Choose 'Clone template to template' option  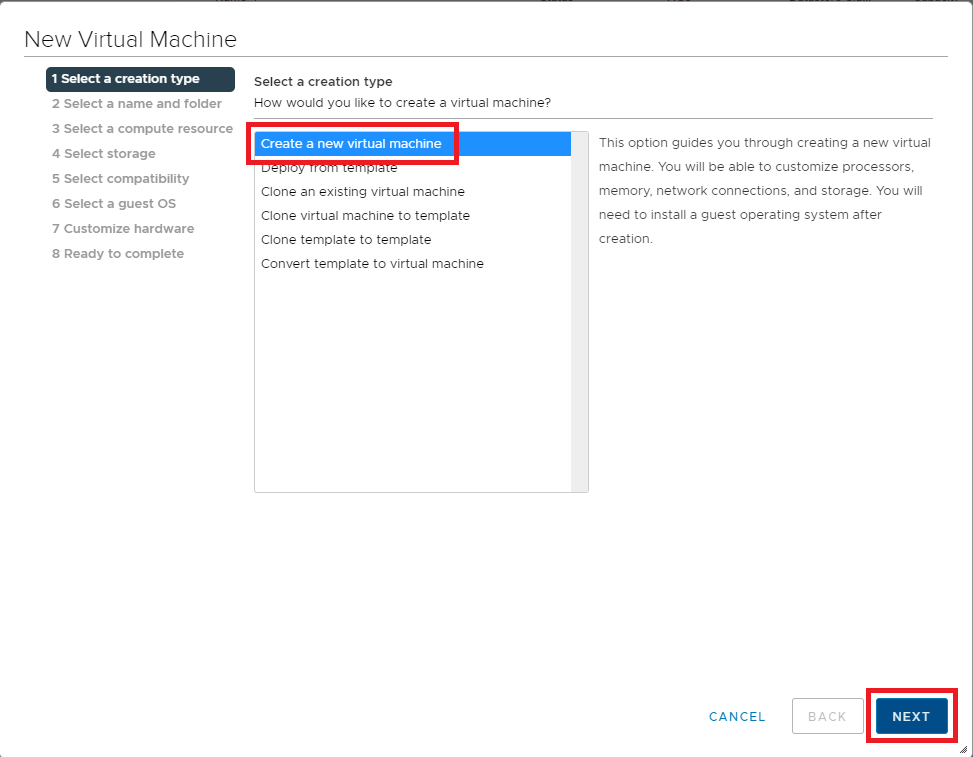click(x=346, y=240)
